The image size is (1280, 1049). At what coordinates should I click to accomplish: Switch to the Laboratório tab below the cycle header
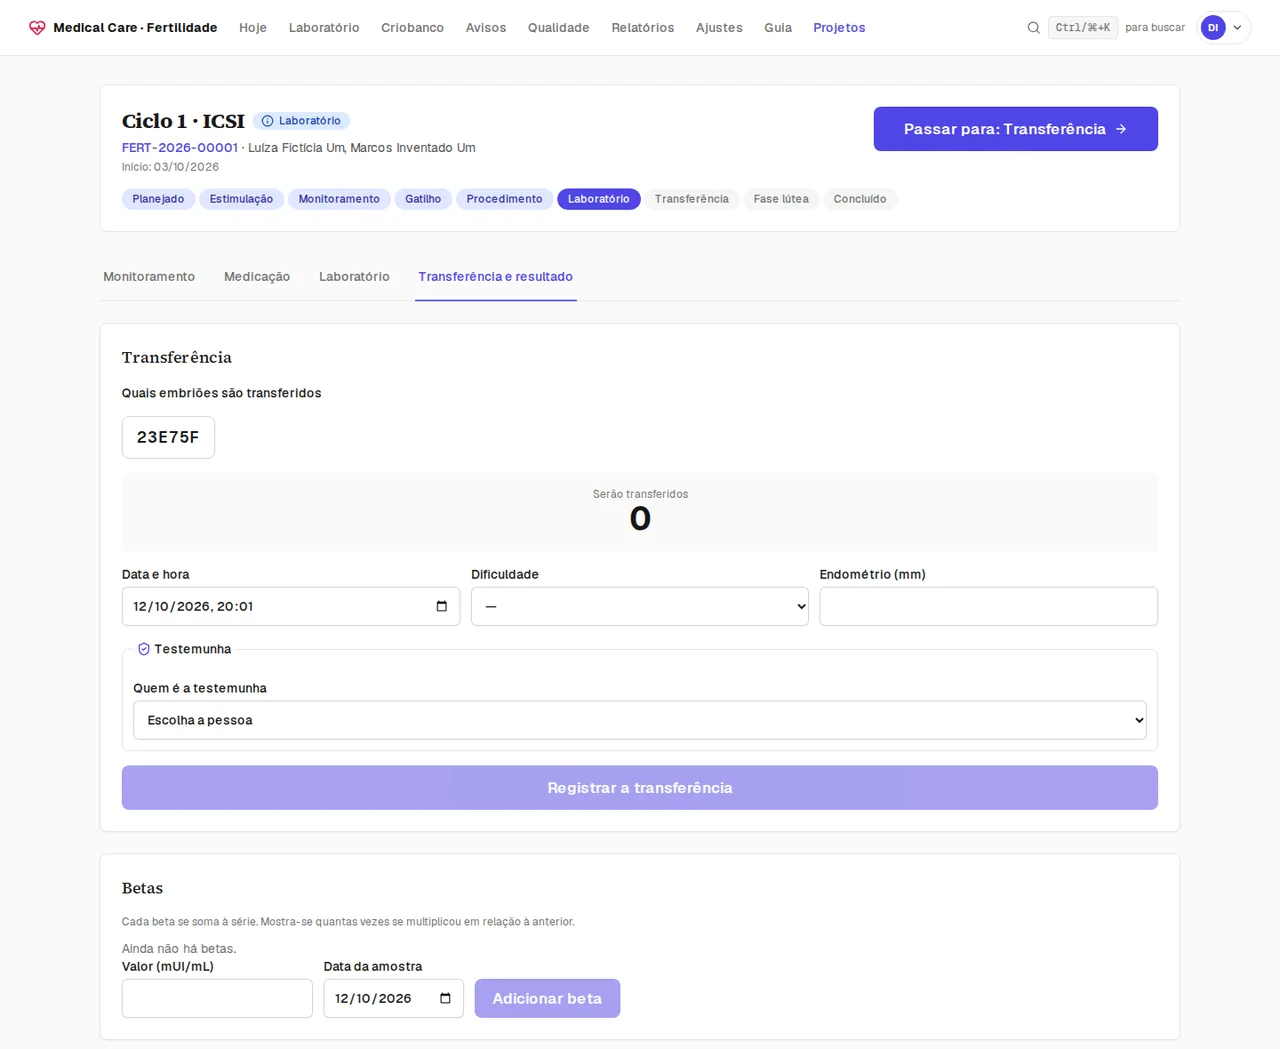[354, 277]
